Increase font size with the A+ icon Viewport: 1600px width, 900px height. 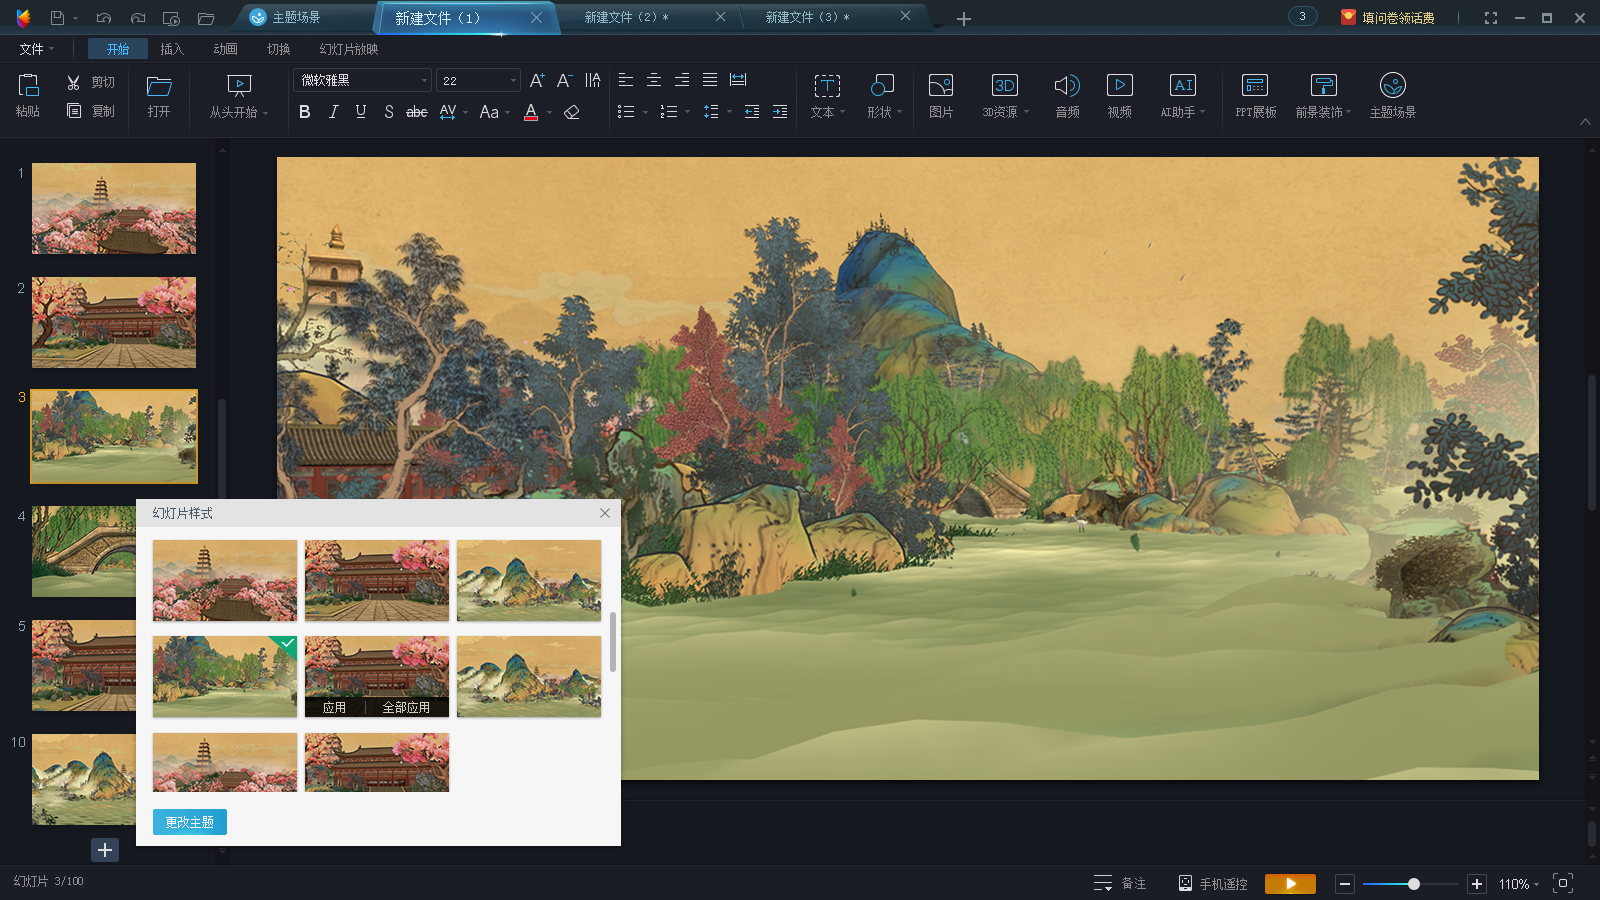tap(537, 80)
